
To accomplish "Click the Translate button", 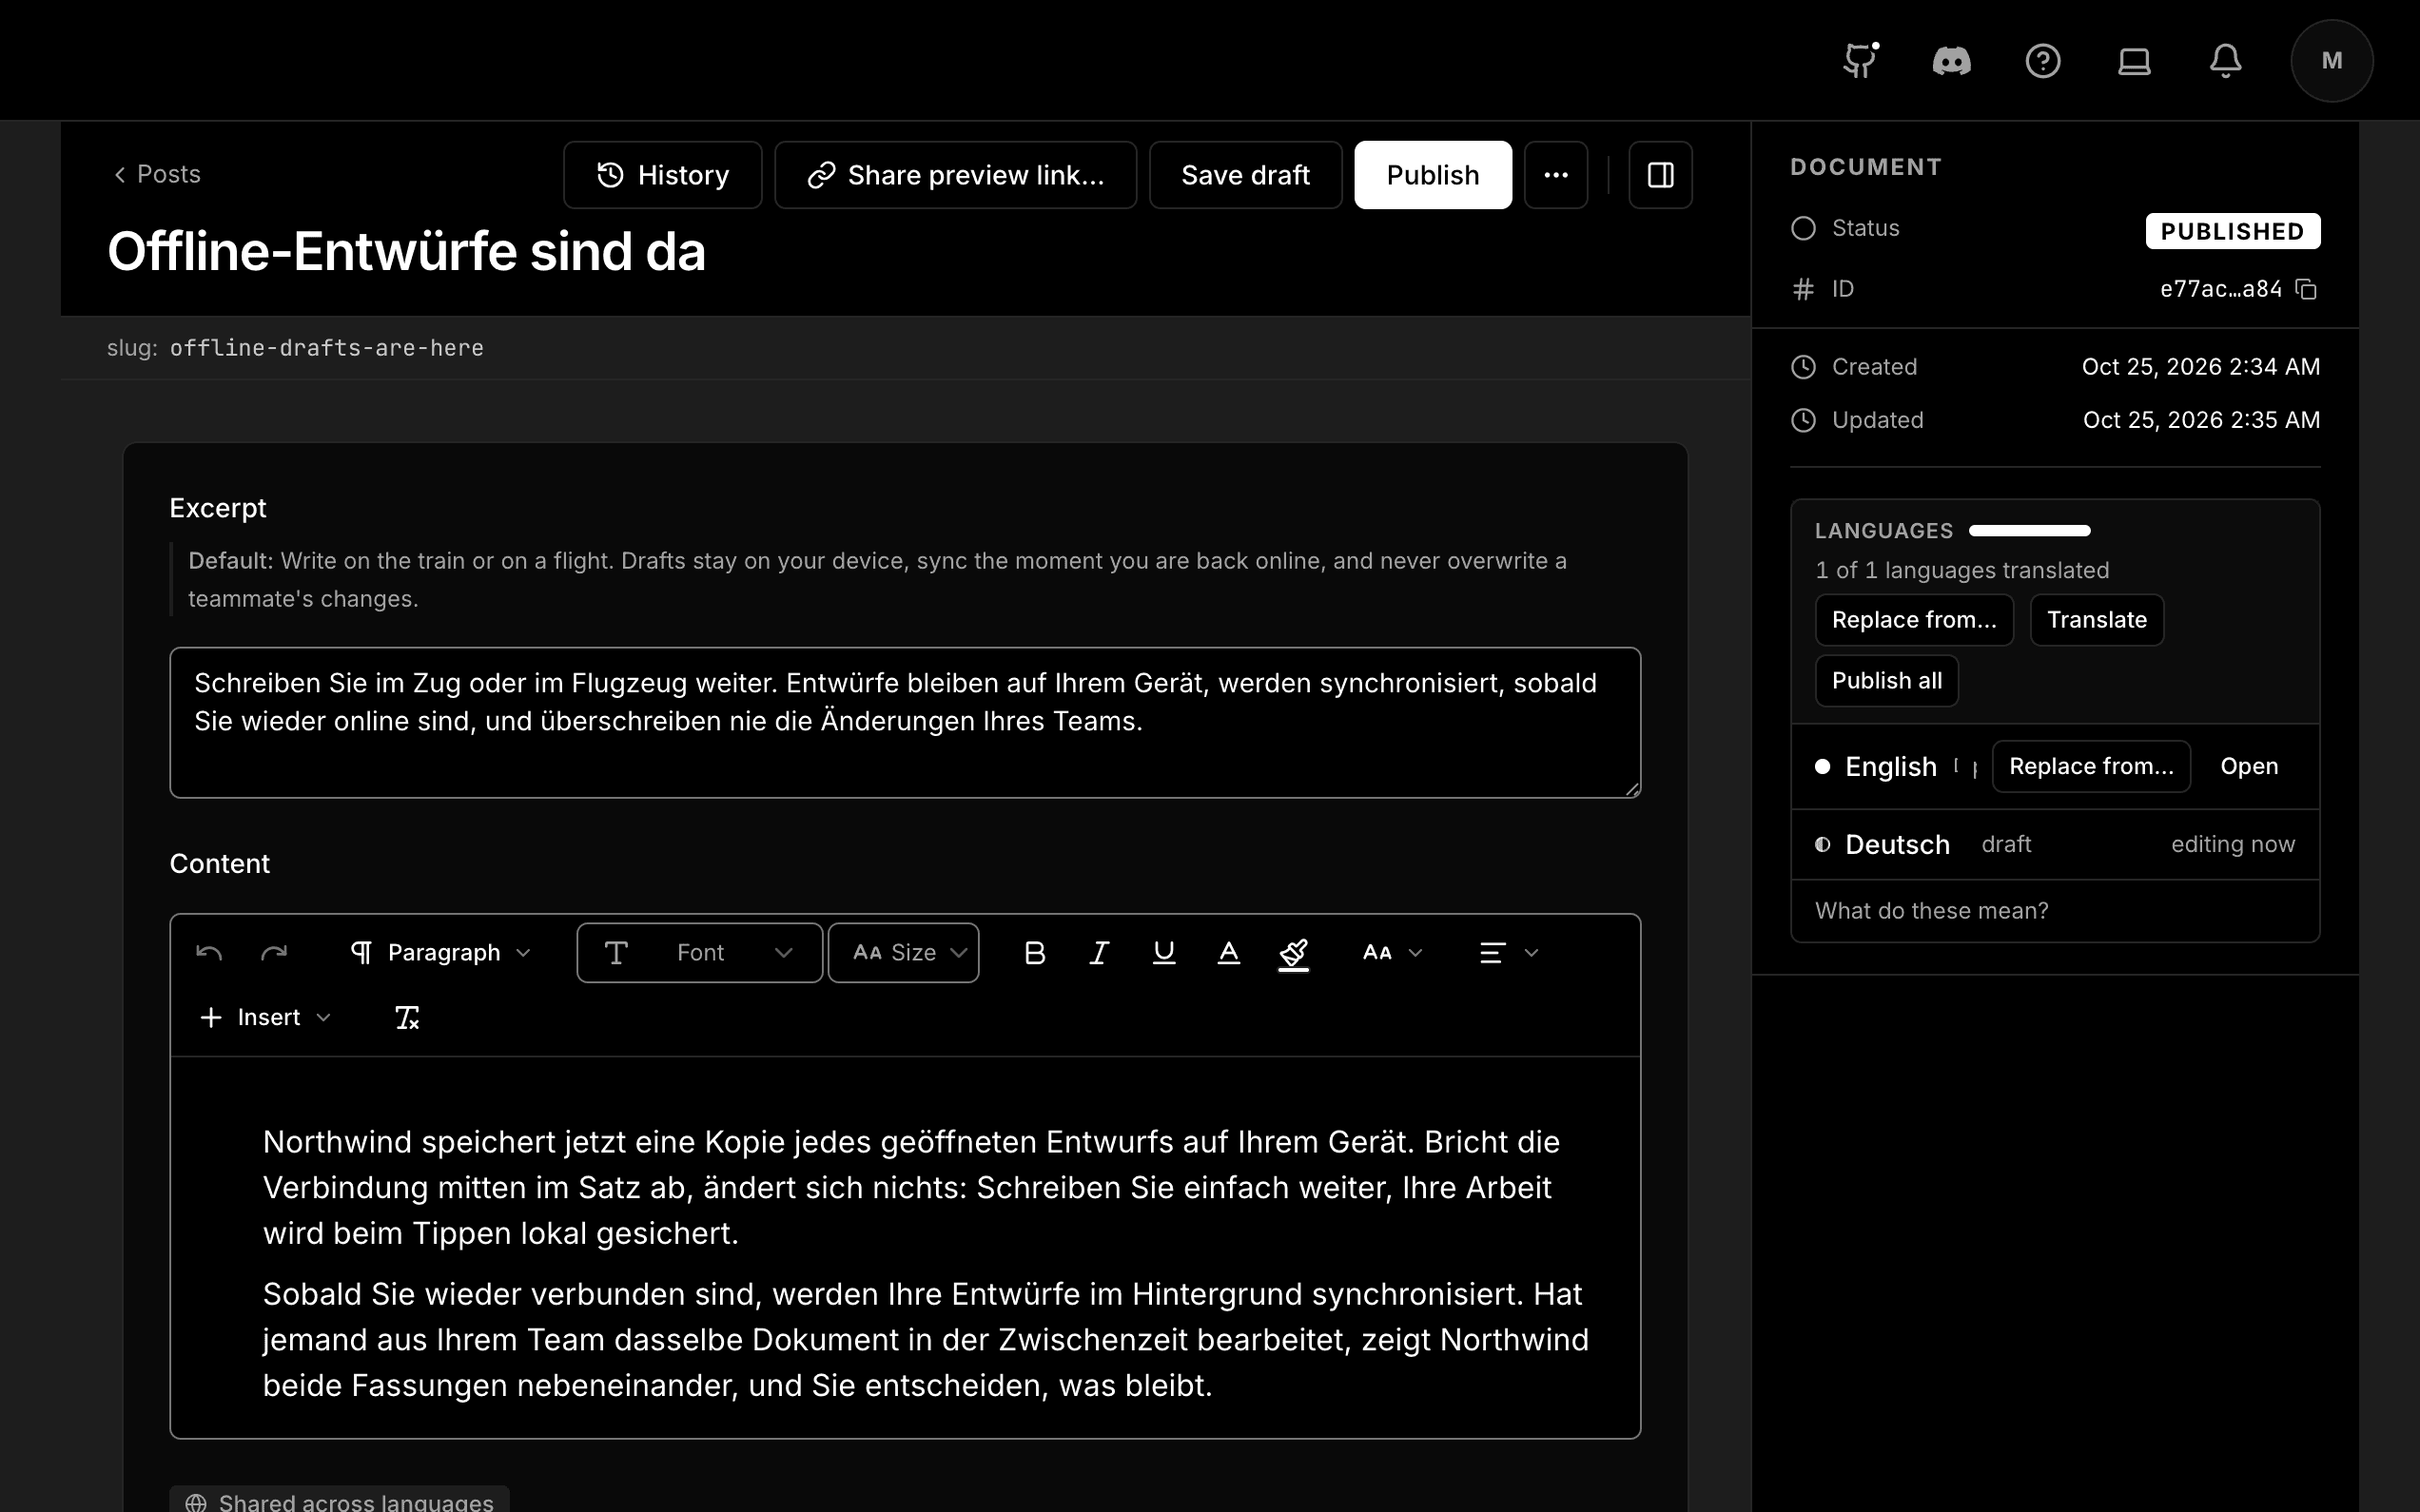I will 2096,620.
